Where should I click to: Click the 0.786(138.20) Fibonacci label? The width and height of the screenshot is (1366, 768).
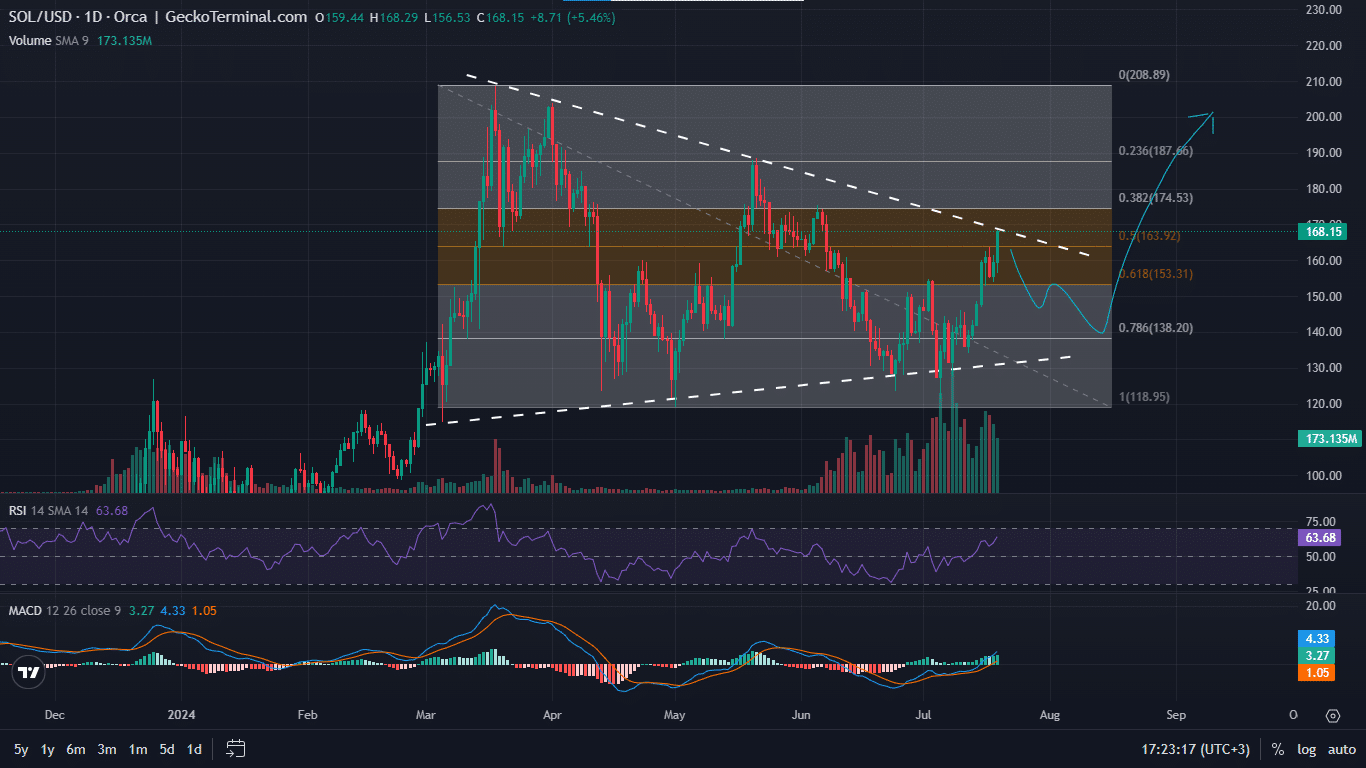click(1155, 328)
